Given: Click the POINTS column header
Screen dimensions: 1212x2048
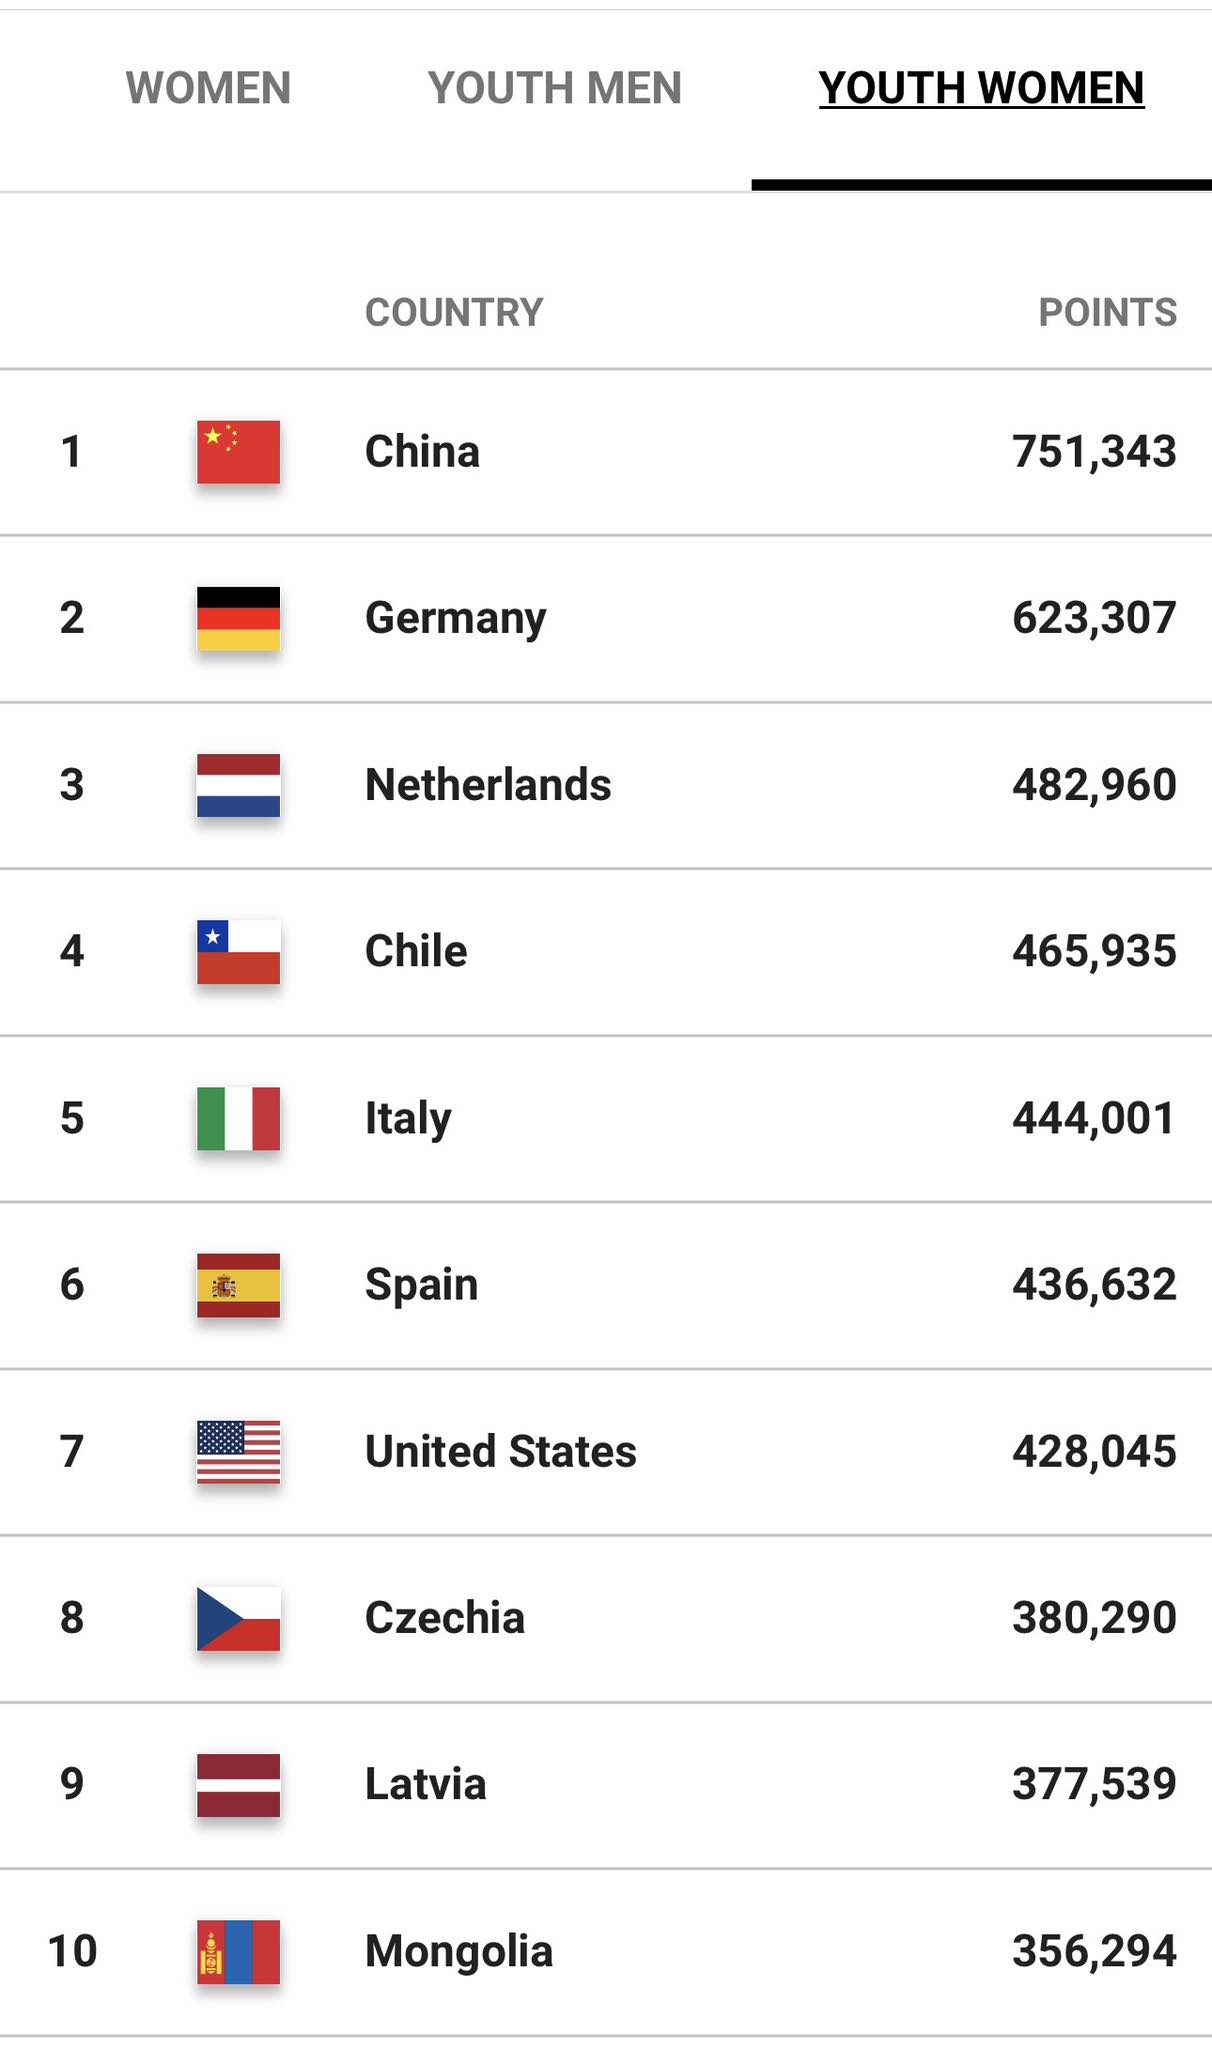Looking at the screenshot, I should point(1107,312).
